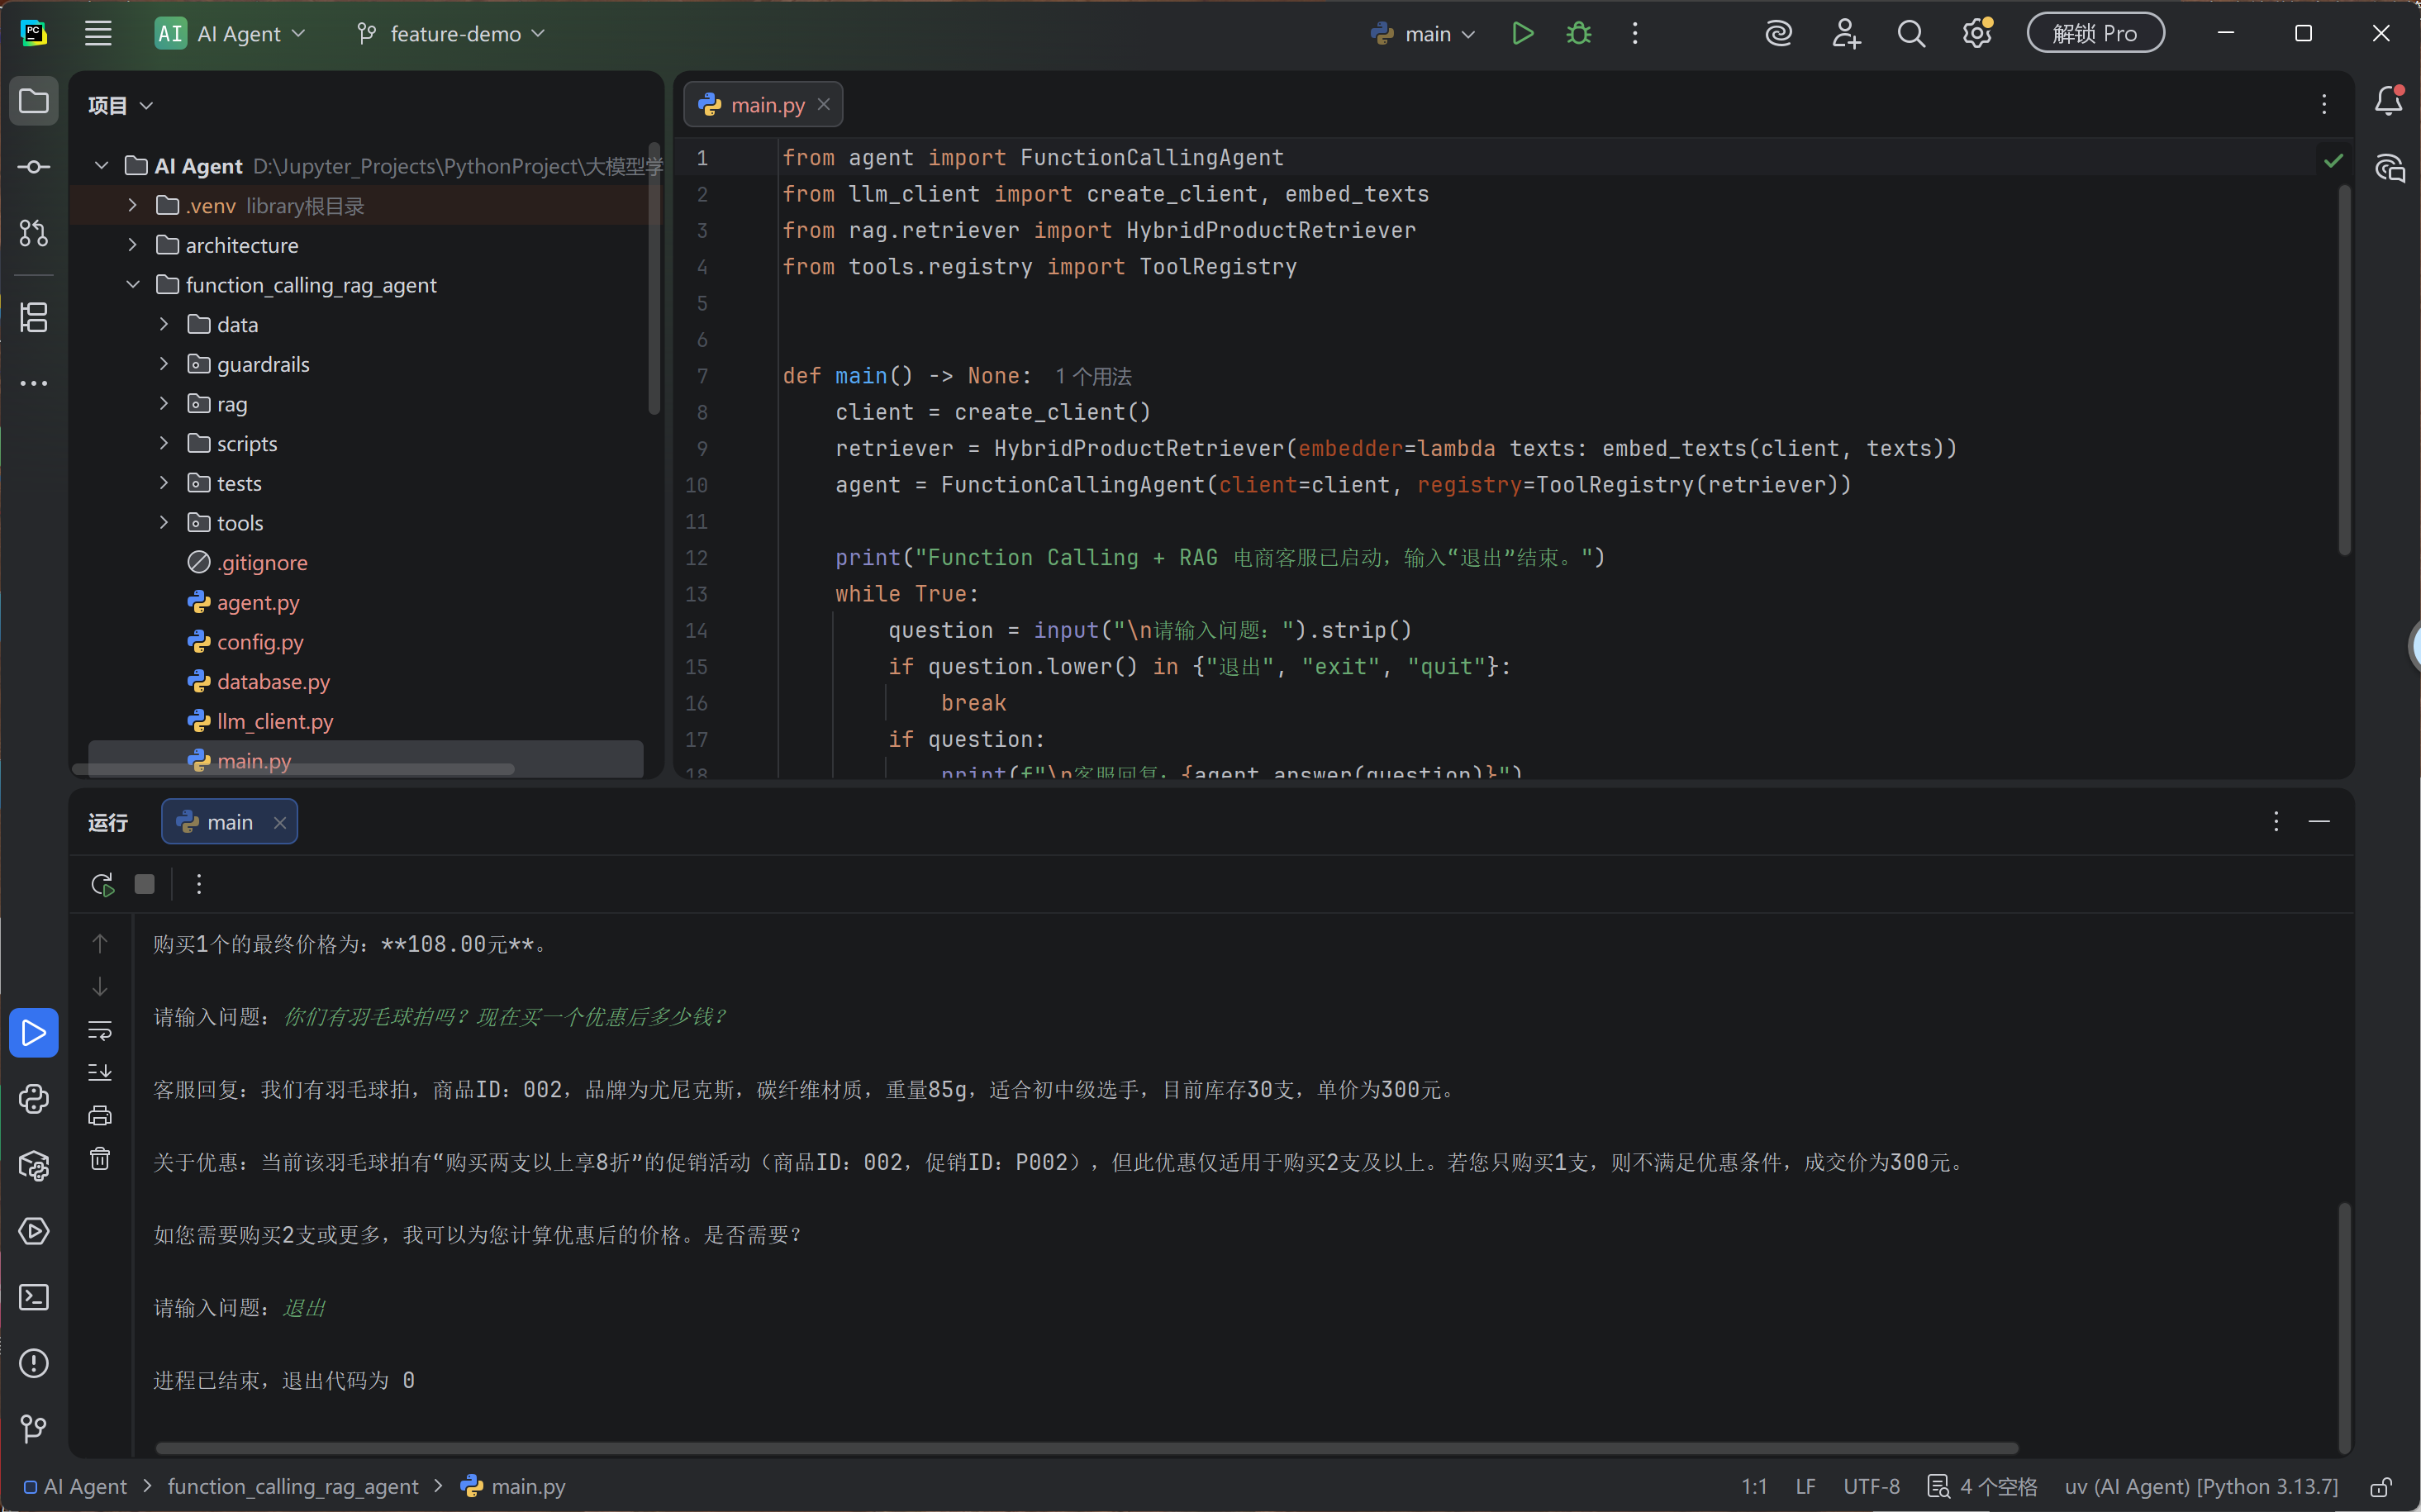Open IDE settings gear
This screenshot has height=1512, width=2421.
(1977, 34)
